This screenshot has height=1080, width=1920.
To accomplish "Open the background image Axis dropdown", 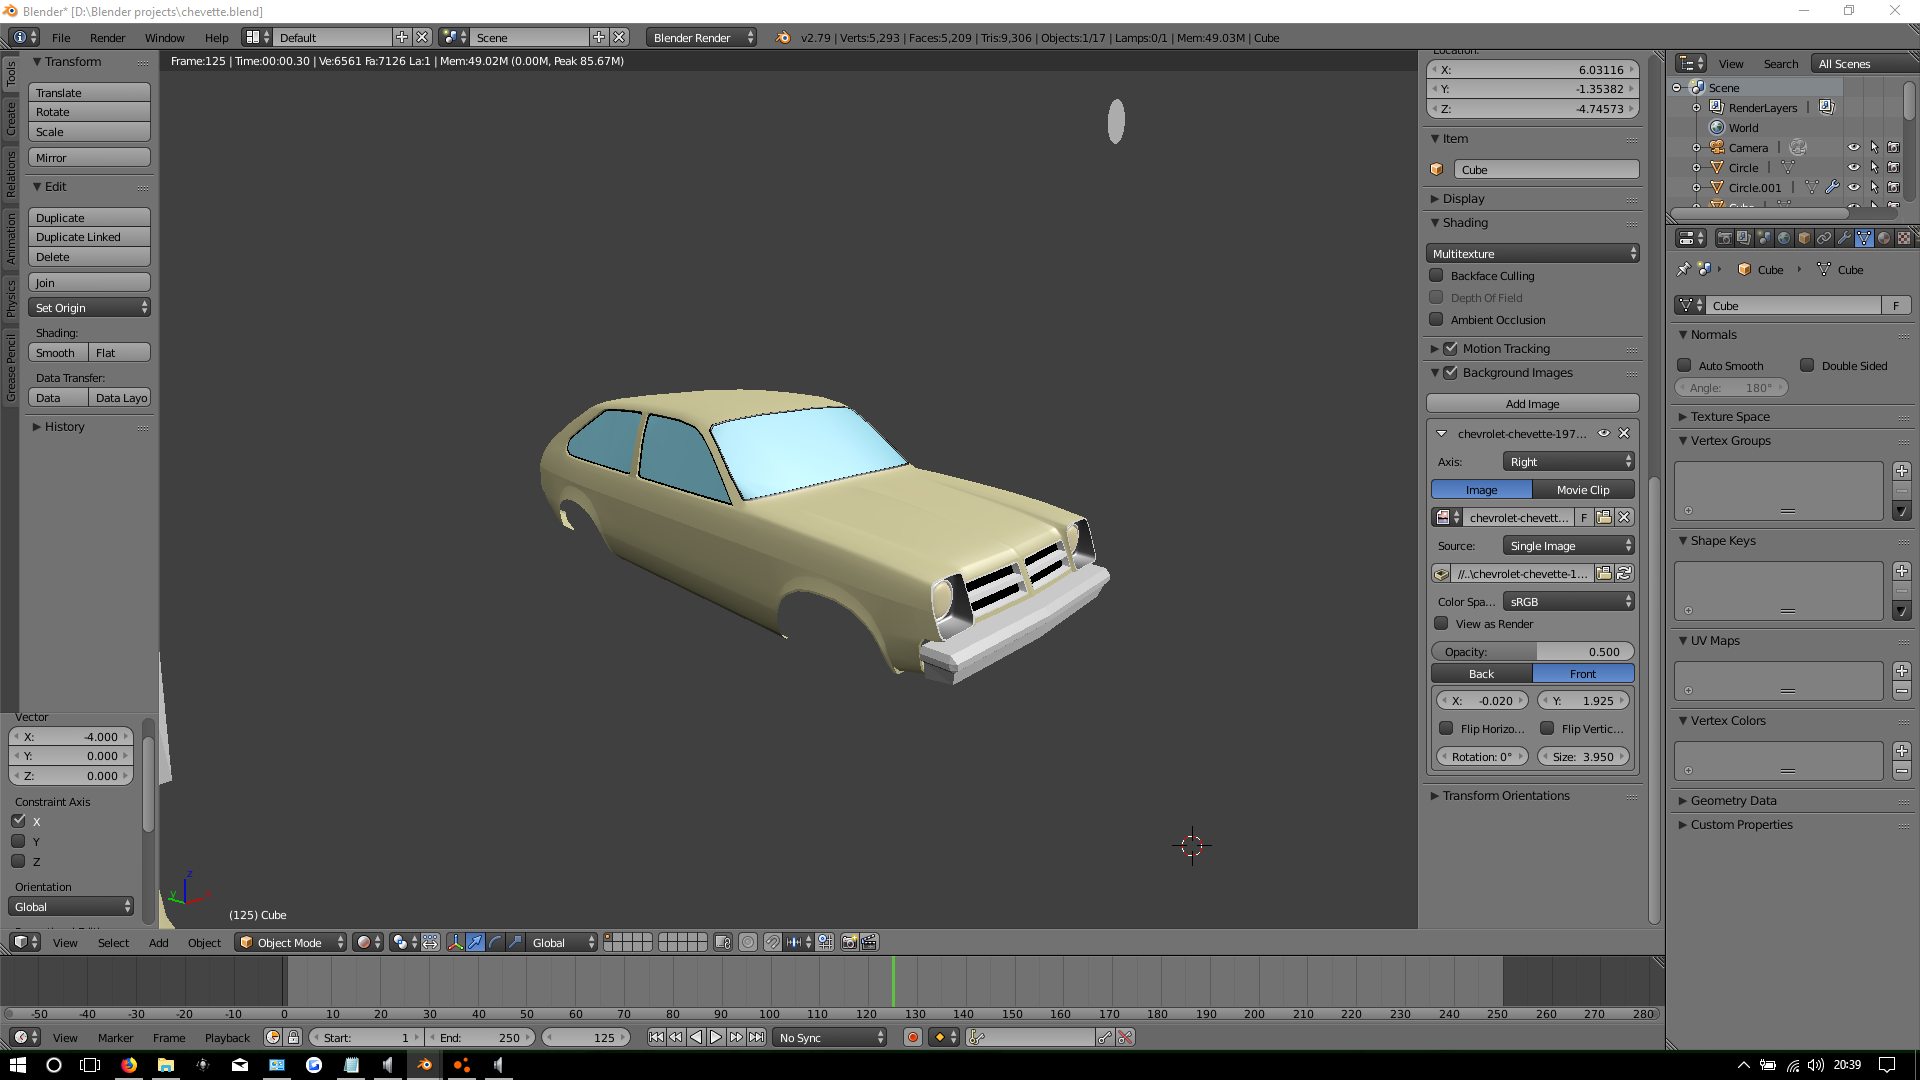I will [x=1568, y=462].
